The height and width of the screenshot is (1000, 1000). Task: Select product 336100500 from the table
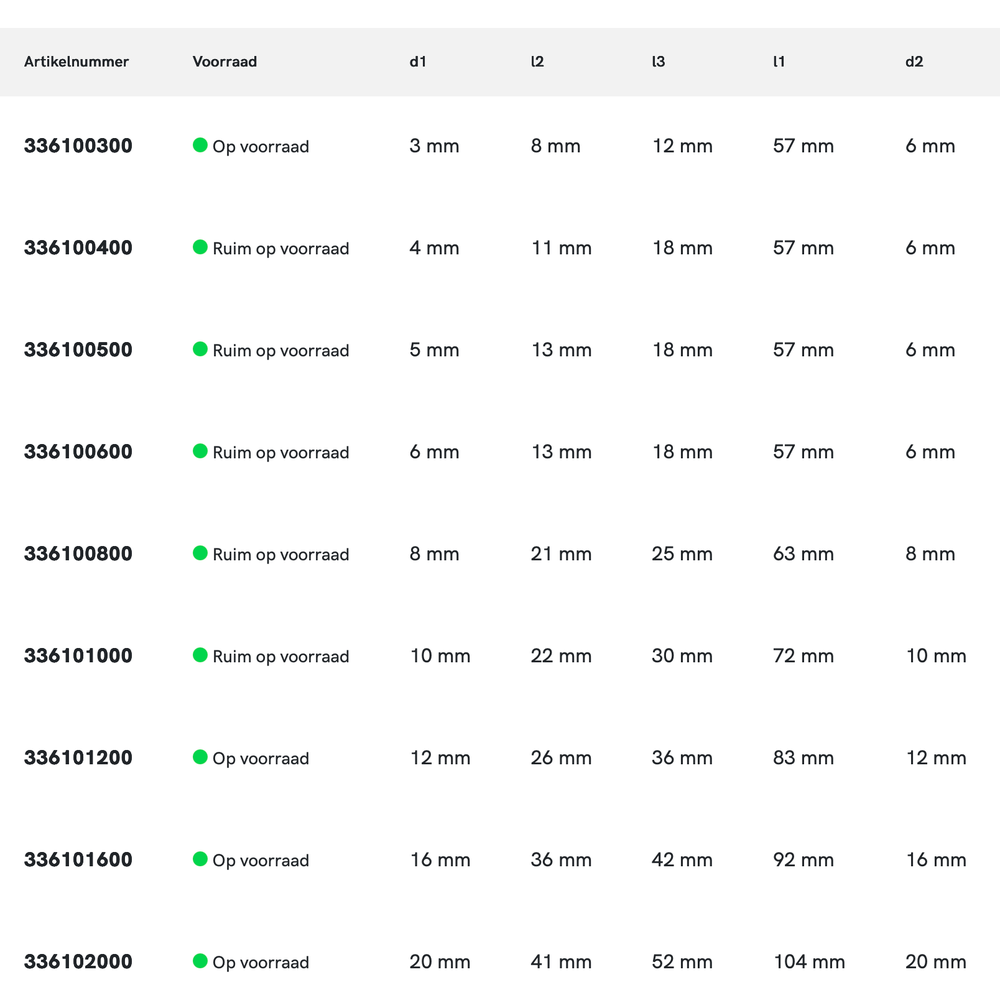pyautogui.click(x=78, y=350)
